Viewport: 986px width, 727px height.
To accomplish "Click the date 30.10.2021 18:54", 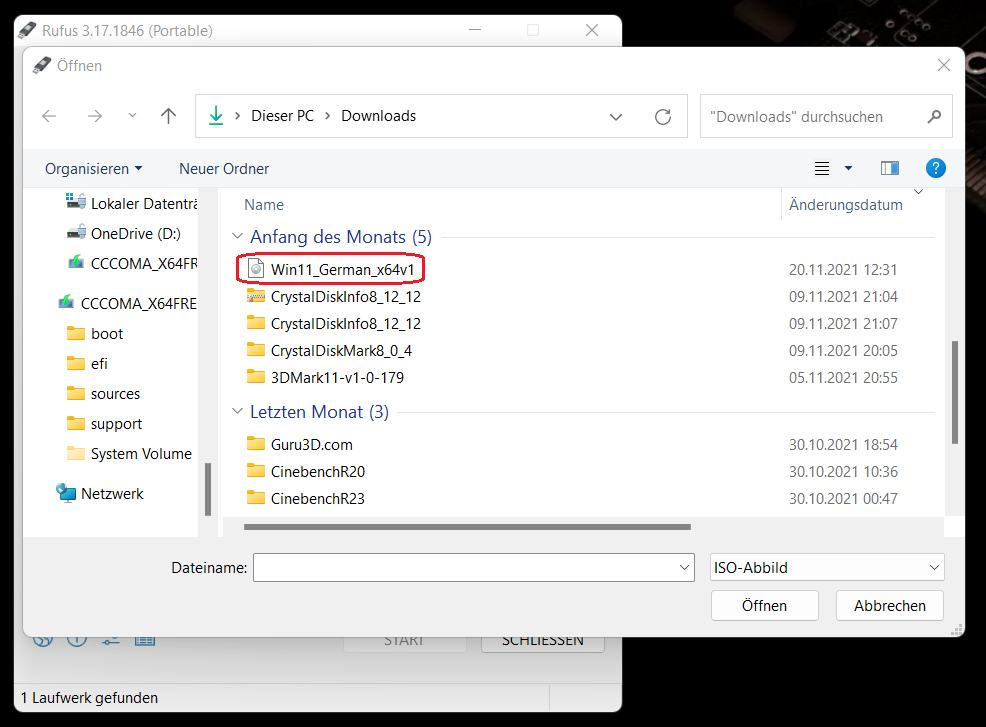I will click(843, 445).
